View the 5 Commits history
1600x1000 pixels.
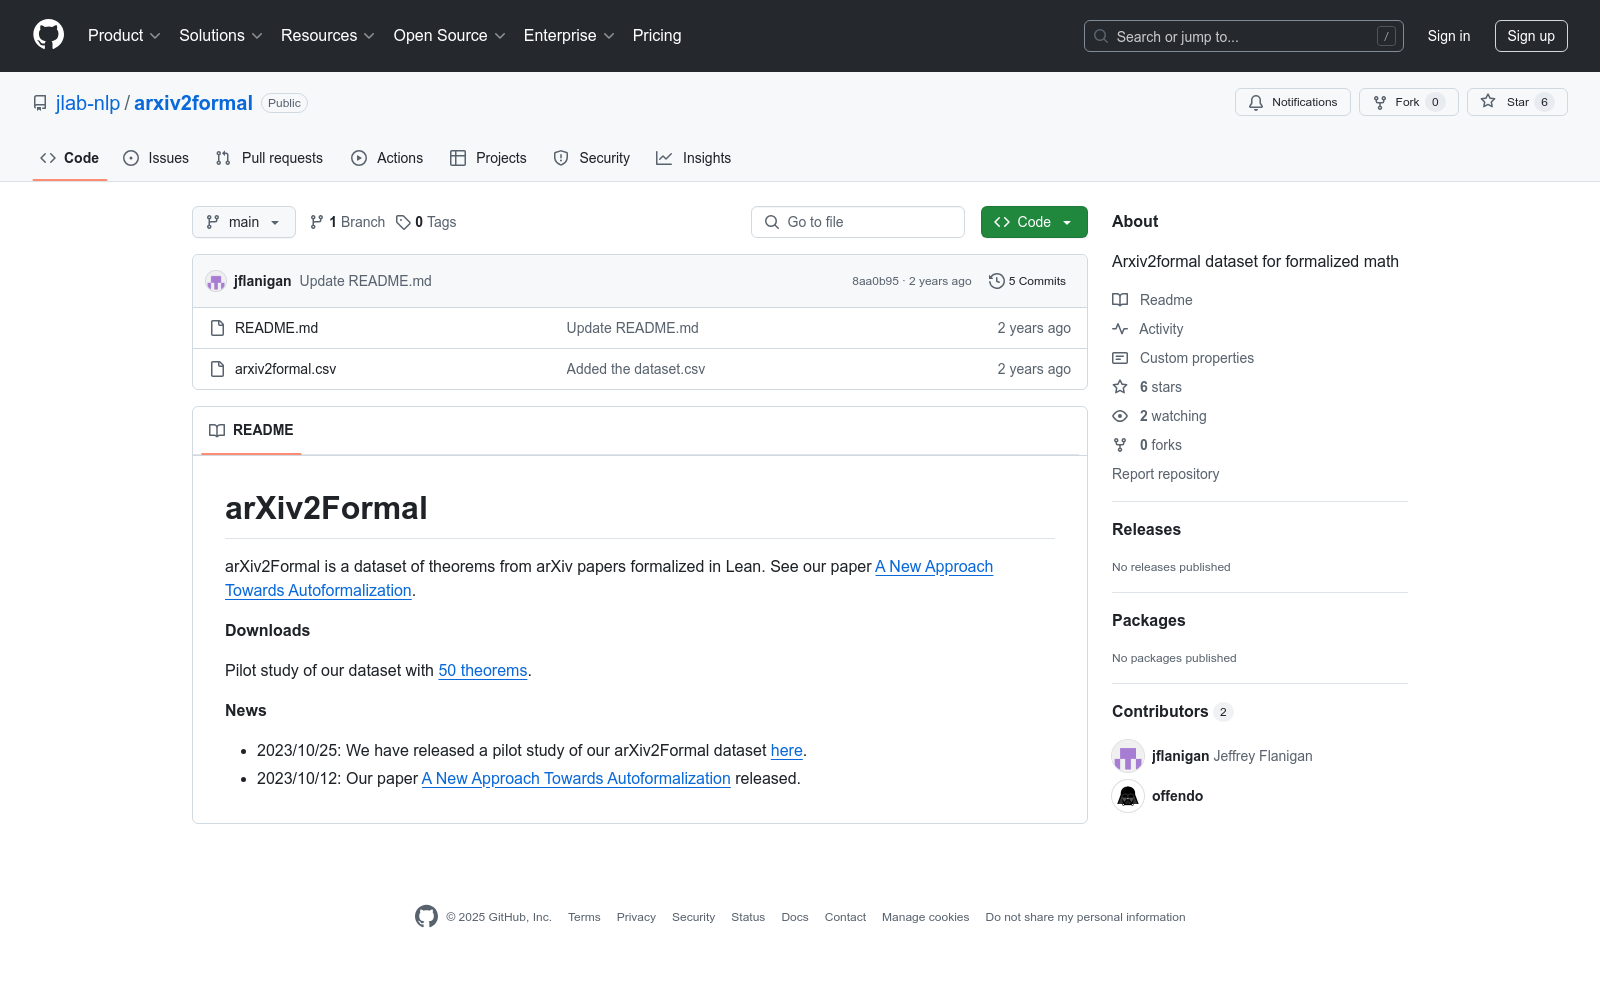(1028, 281)
